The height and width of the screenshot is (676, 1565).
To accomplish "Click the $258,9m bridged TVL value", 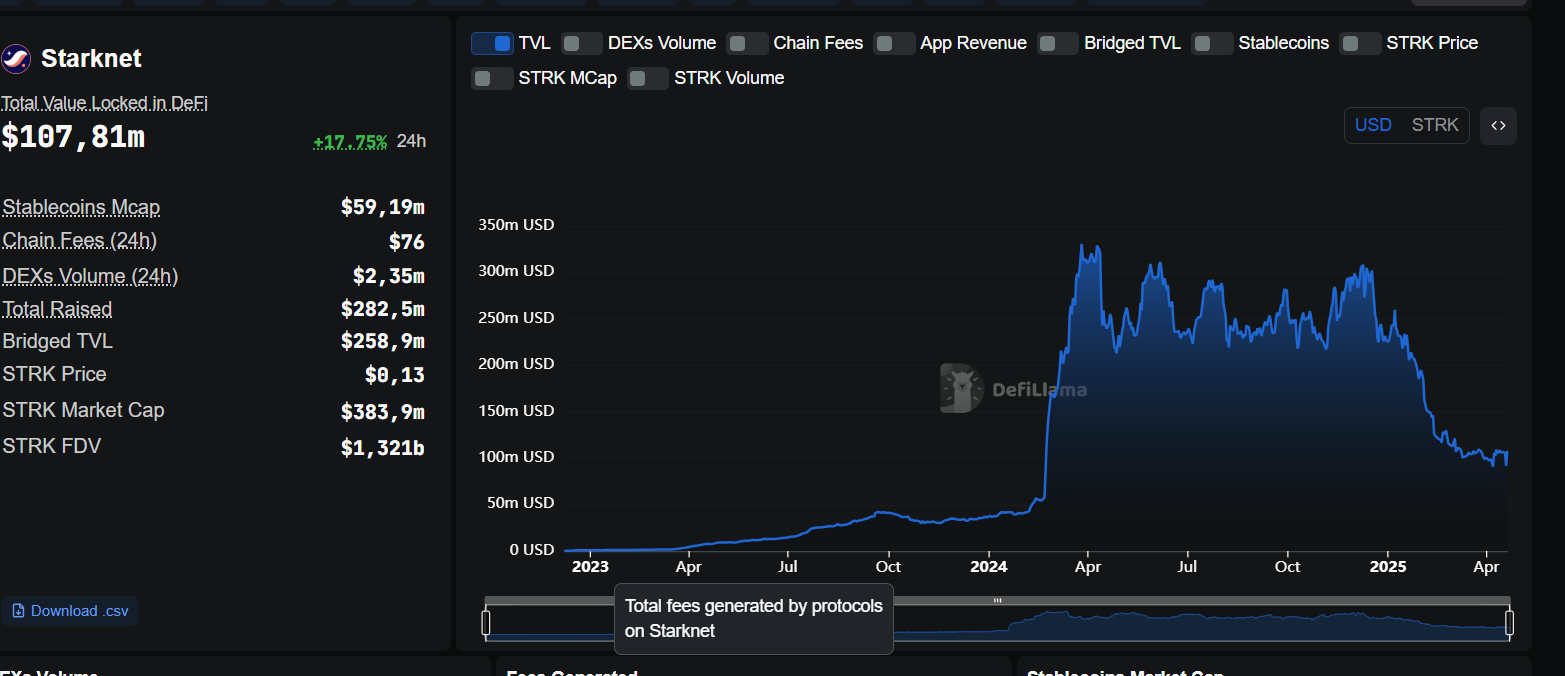I will (383, 342).
